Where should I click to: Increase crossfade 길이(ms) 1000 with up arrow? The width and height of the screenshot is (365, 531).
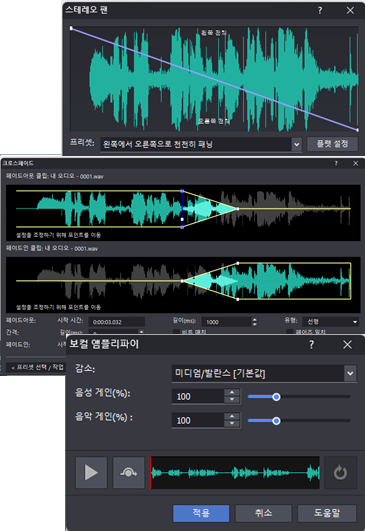point(255,319)
